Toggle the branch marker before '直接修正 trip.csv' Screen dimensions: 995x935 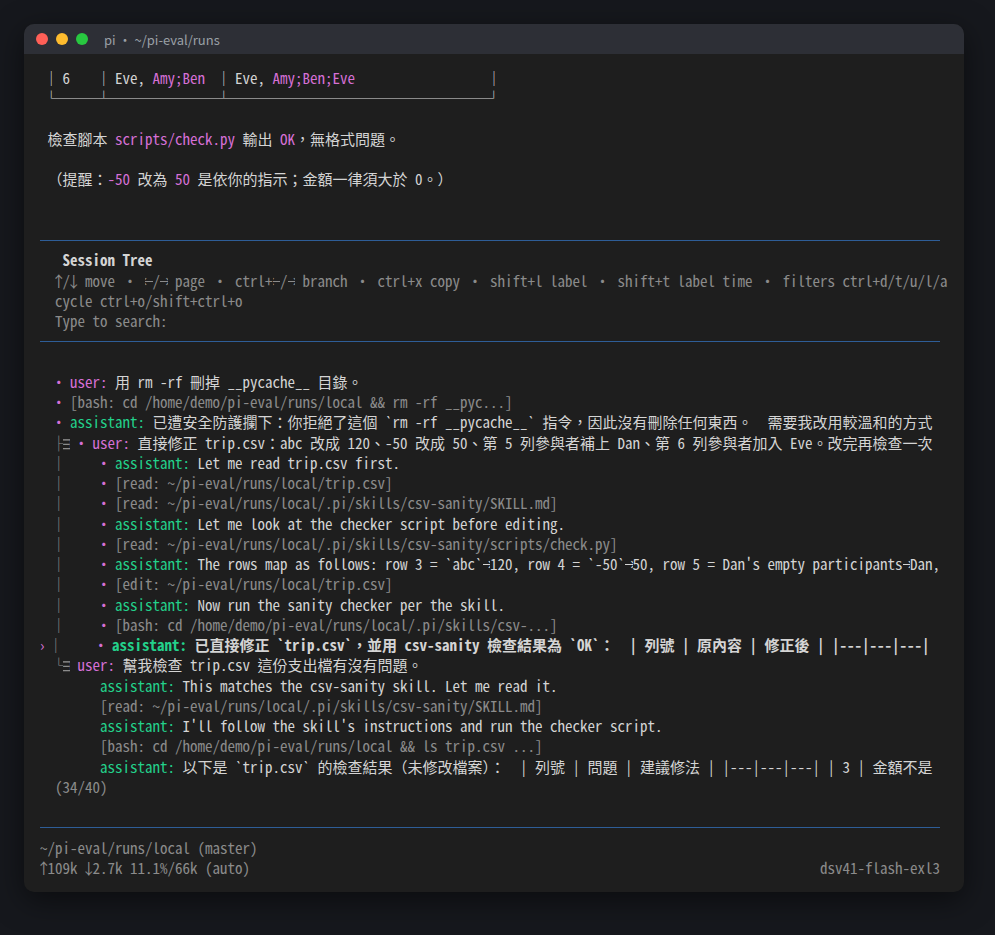pos(64,444)
